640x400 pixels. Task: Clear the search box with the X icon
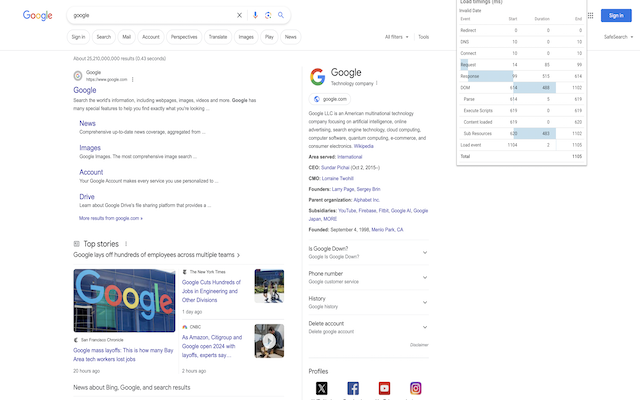click(239, 16)
